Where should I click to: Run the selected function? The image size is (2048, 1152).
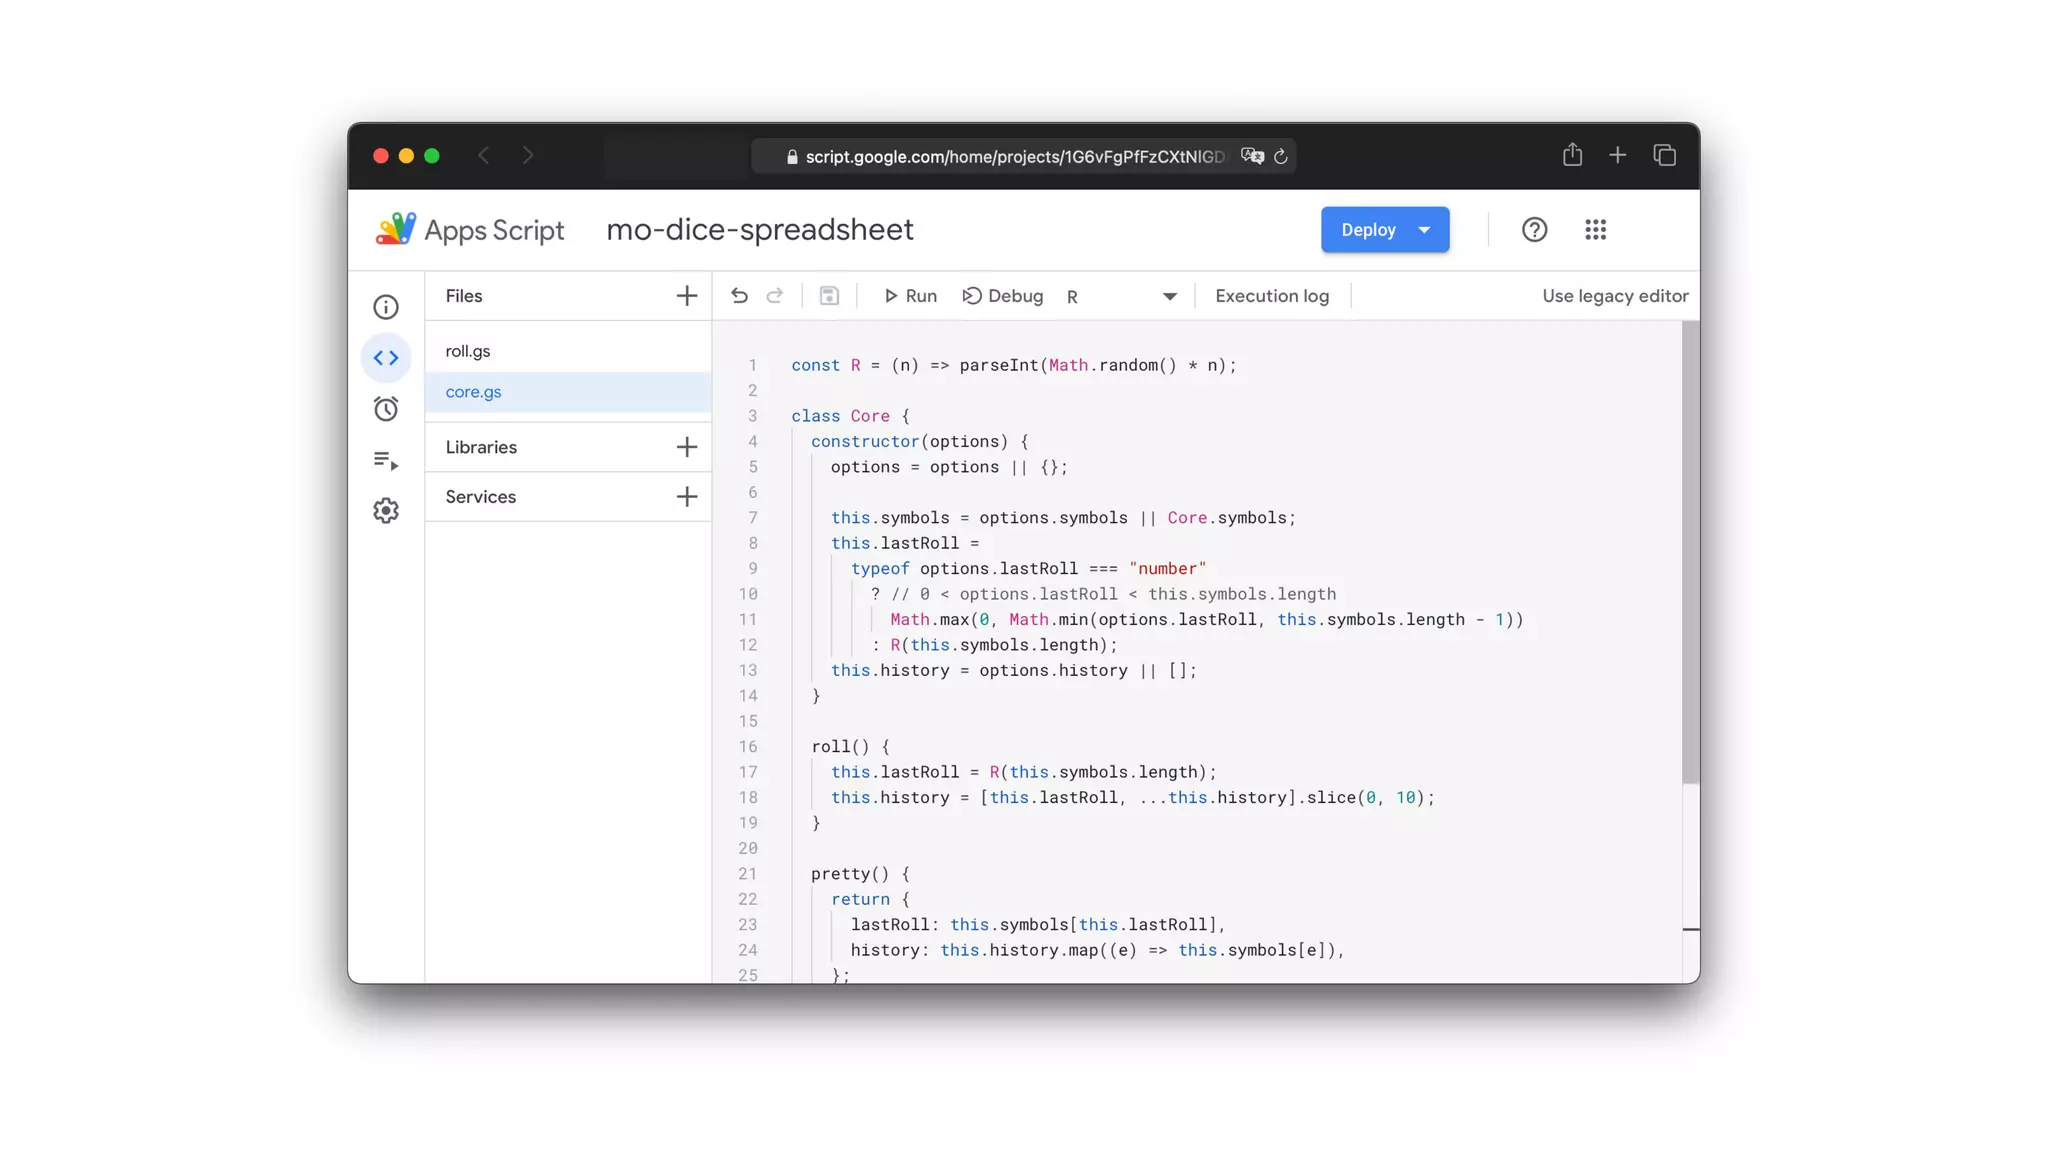[x=910, y=296]
